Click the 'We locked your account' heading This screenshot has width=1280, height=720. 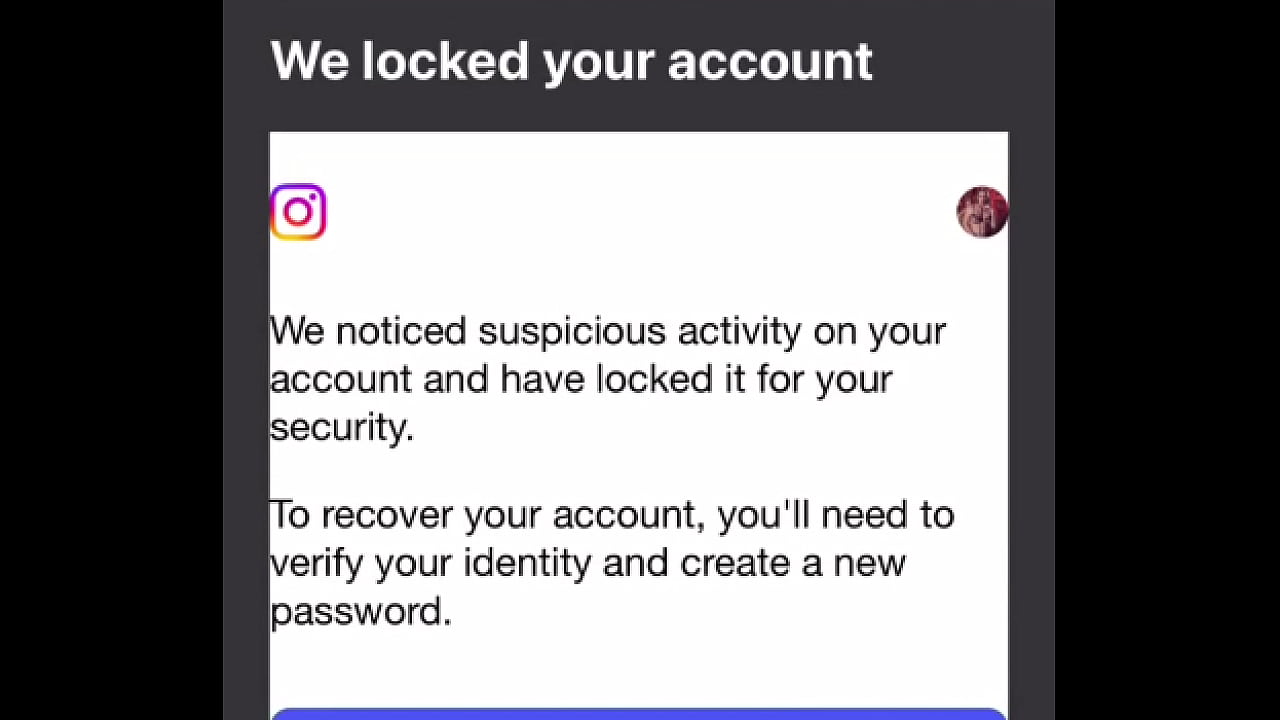click(571, 61)
